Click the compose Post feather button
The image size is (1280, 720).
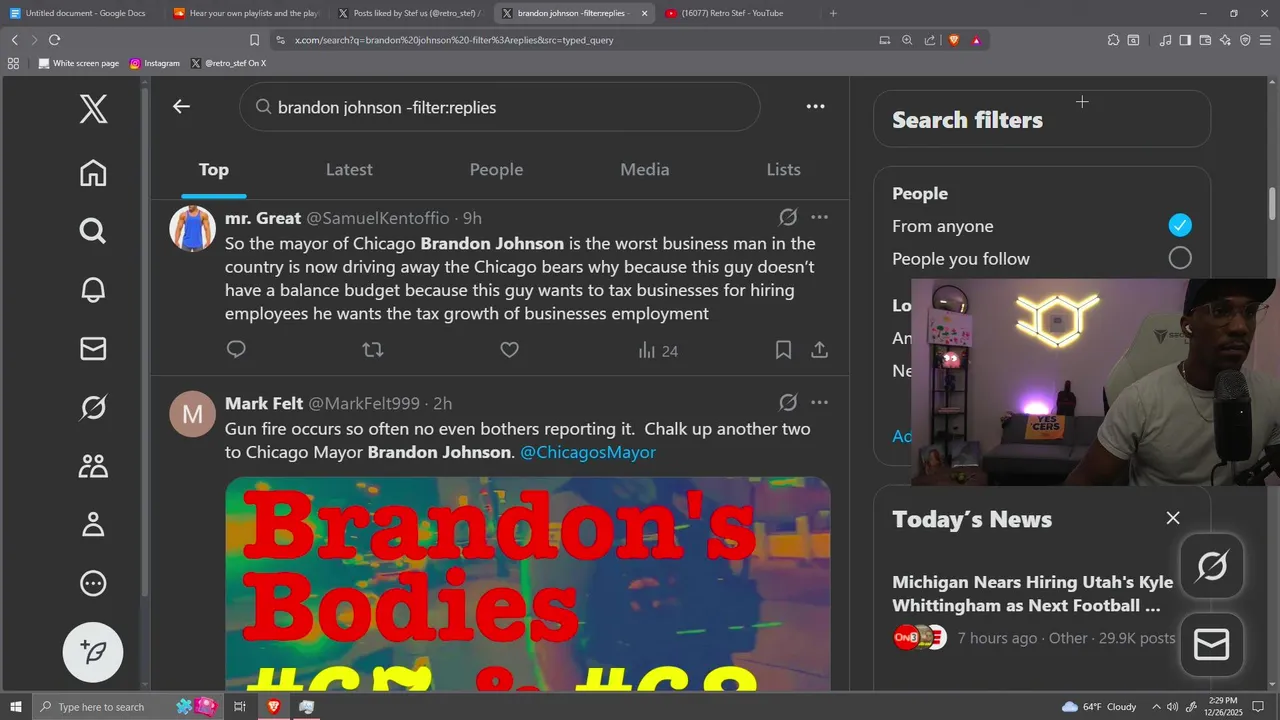tap(93, 652)
